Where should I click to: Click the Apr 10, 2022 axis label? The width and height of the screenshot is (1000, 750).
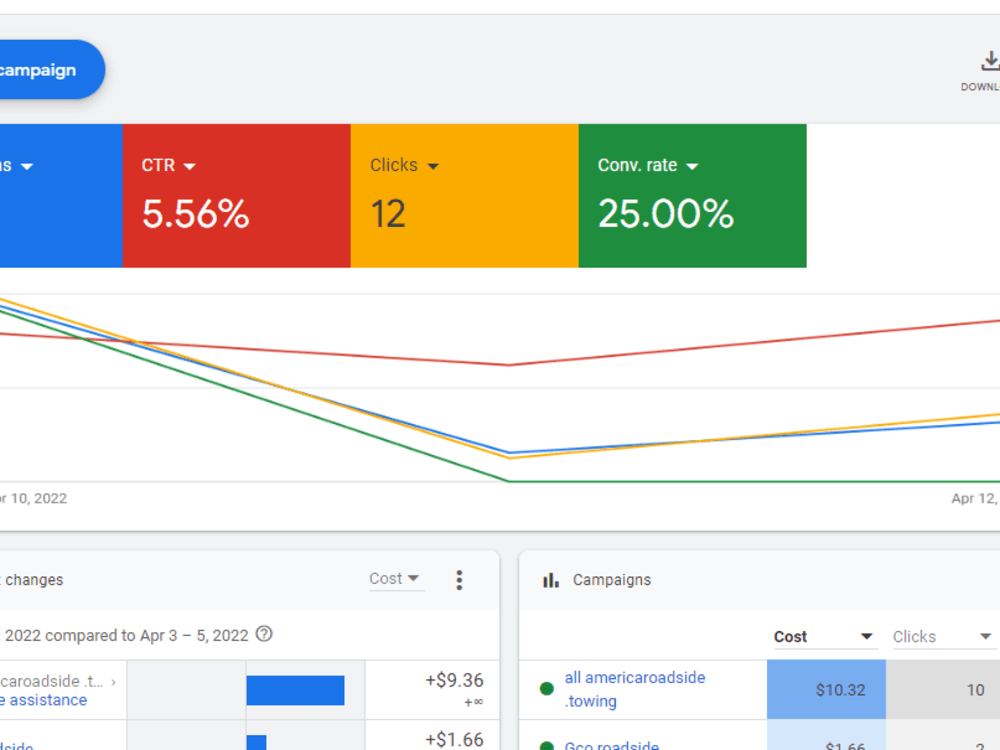(33, 498)
